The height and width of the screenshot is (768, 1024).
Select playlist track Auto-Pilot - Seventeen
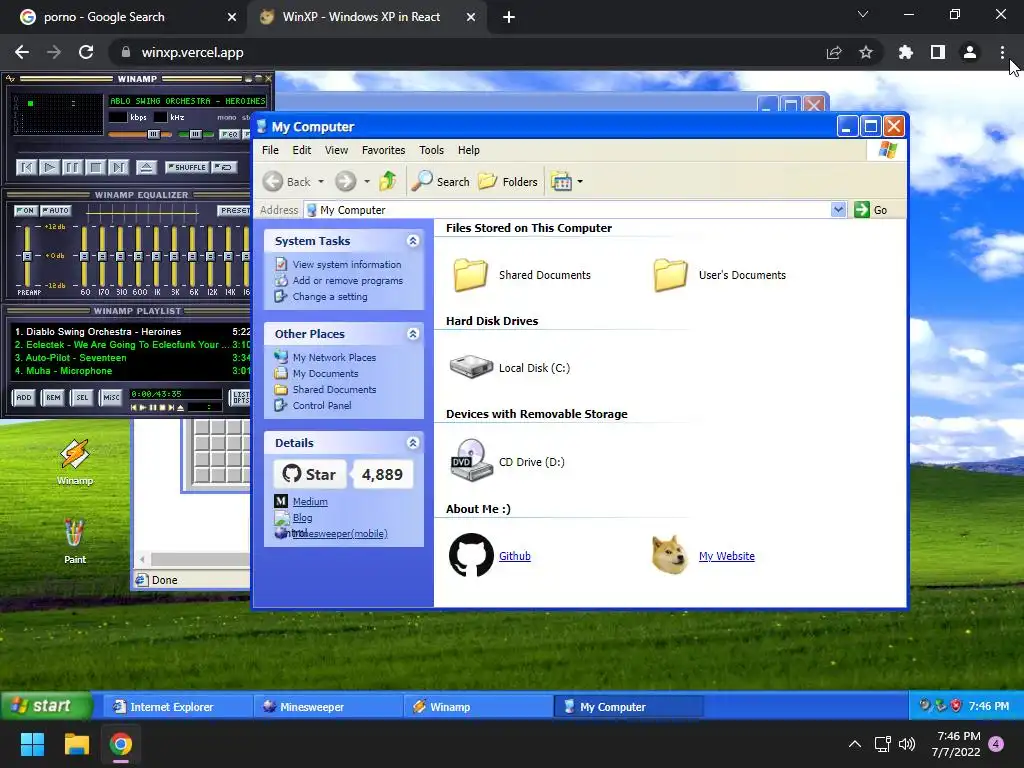[131, 358]
